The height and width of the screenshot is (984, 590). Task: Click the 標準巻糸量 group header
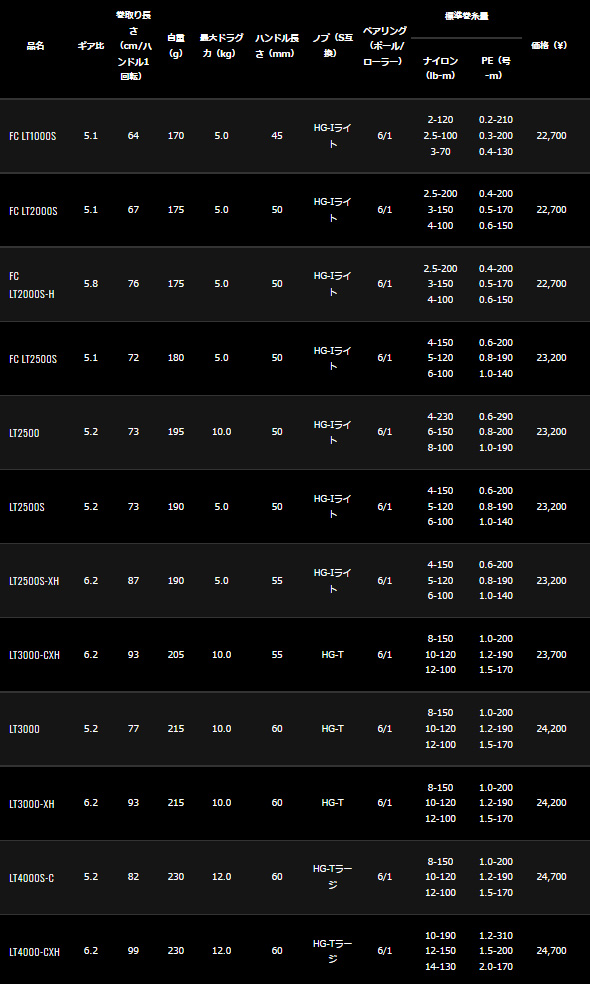tap(466, 16)
